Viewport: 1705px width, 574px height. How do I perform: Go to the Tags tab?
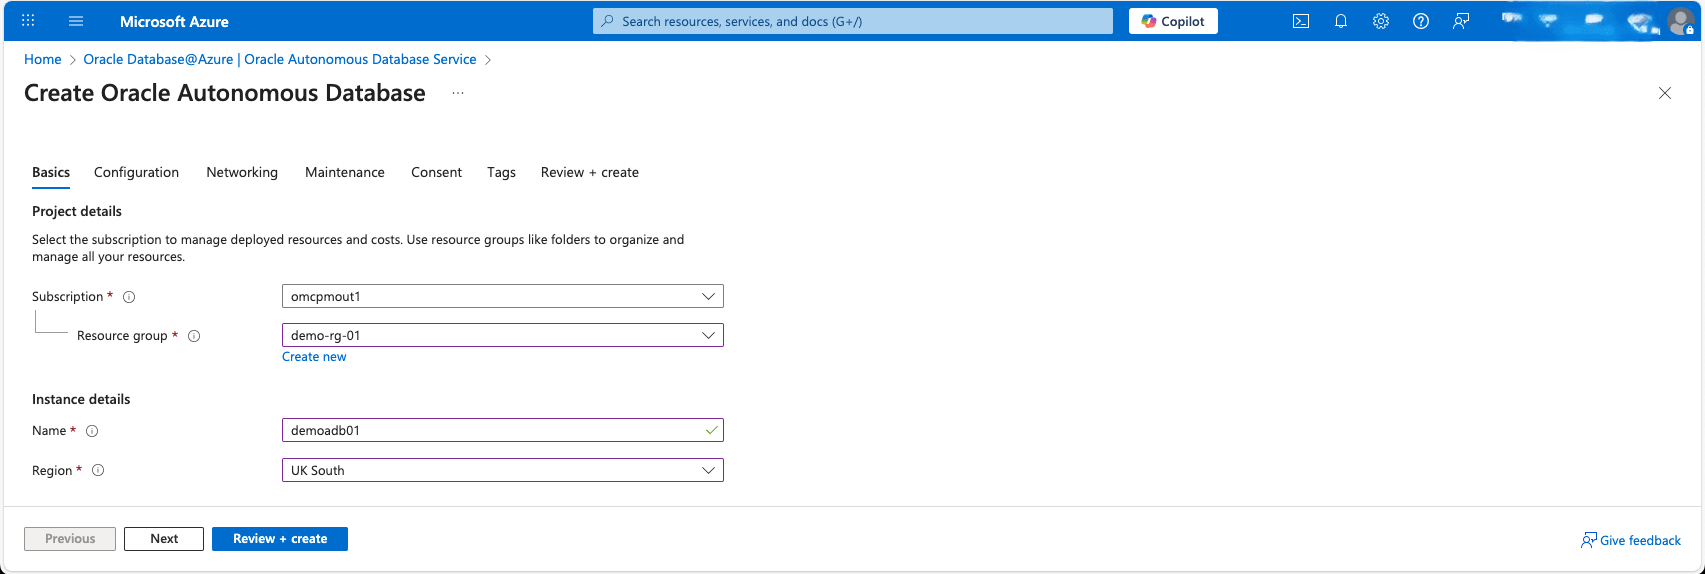[501, 172]
